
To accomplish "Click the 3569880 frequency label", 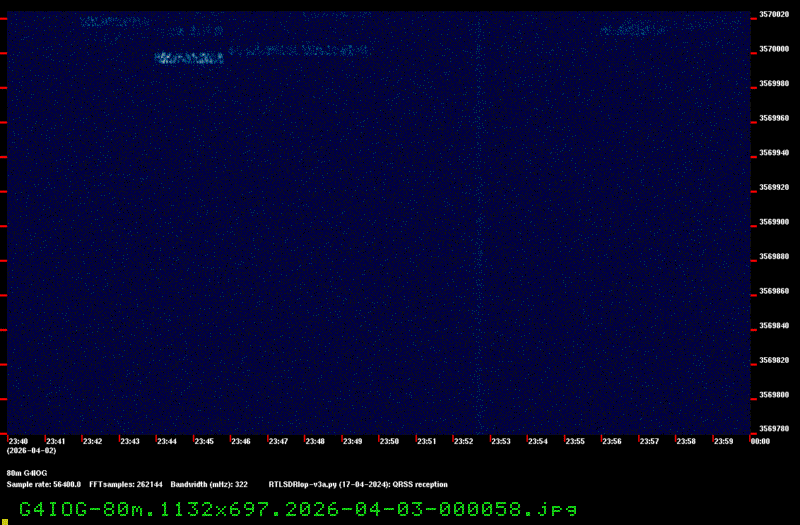I will click(x=774, y=256).
